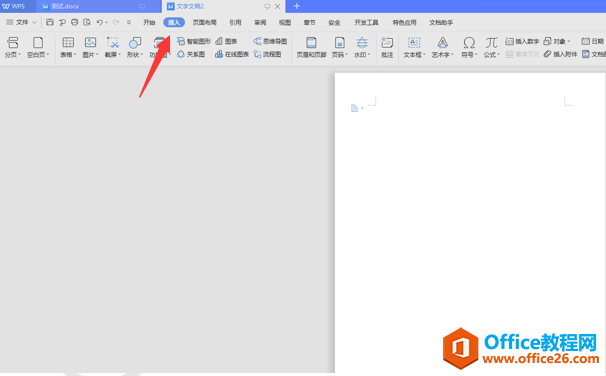Open the 开发工具 Developer tab
Viewport: 606px width, 376px height.
[366, 22]
